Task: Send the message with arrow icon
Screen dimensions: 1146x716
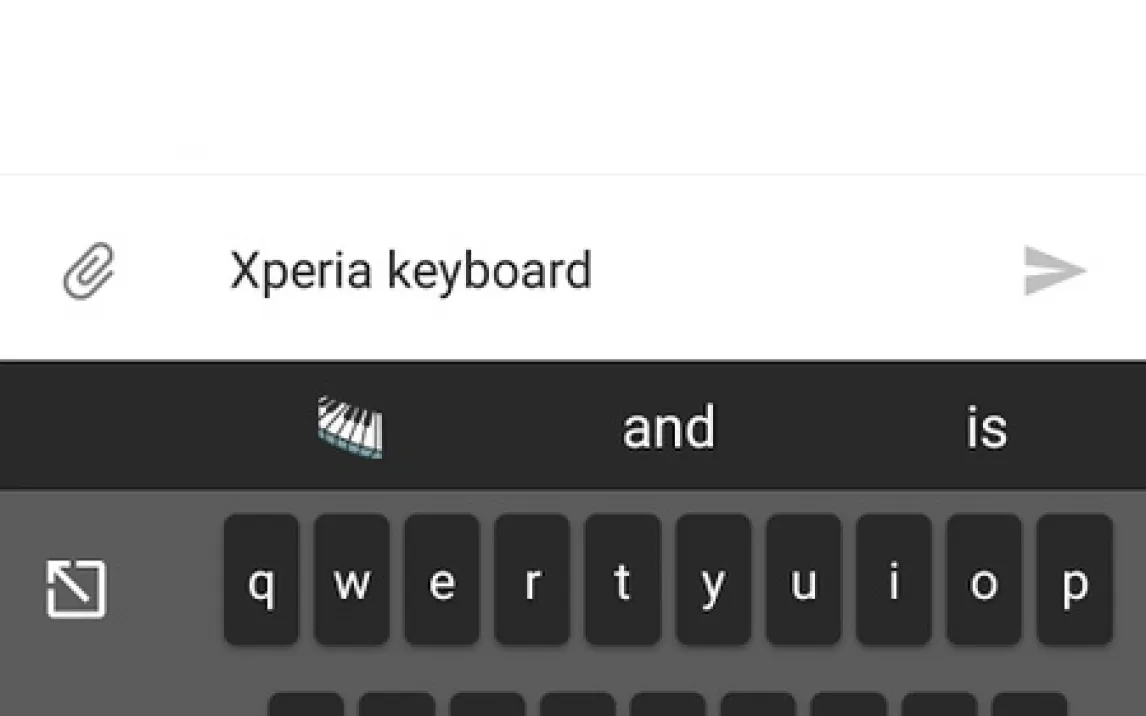Action: [1055, 271]
